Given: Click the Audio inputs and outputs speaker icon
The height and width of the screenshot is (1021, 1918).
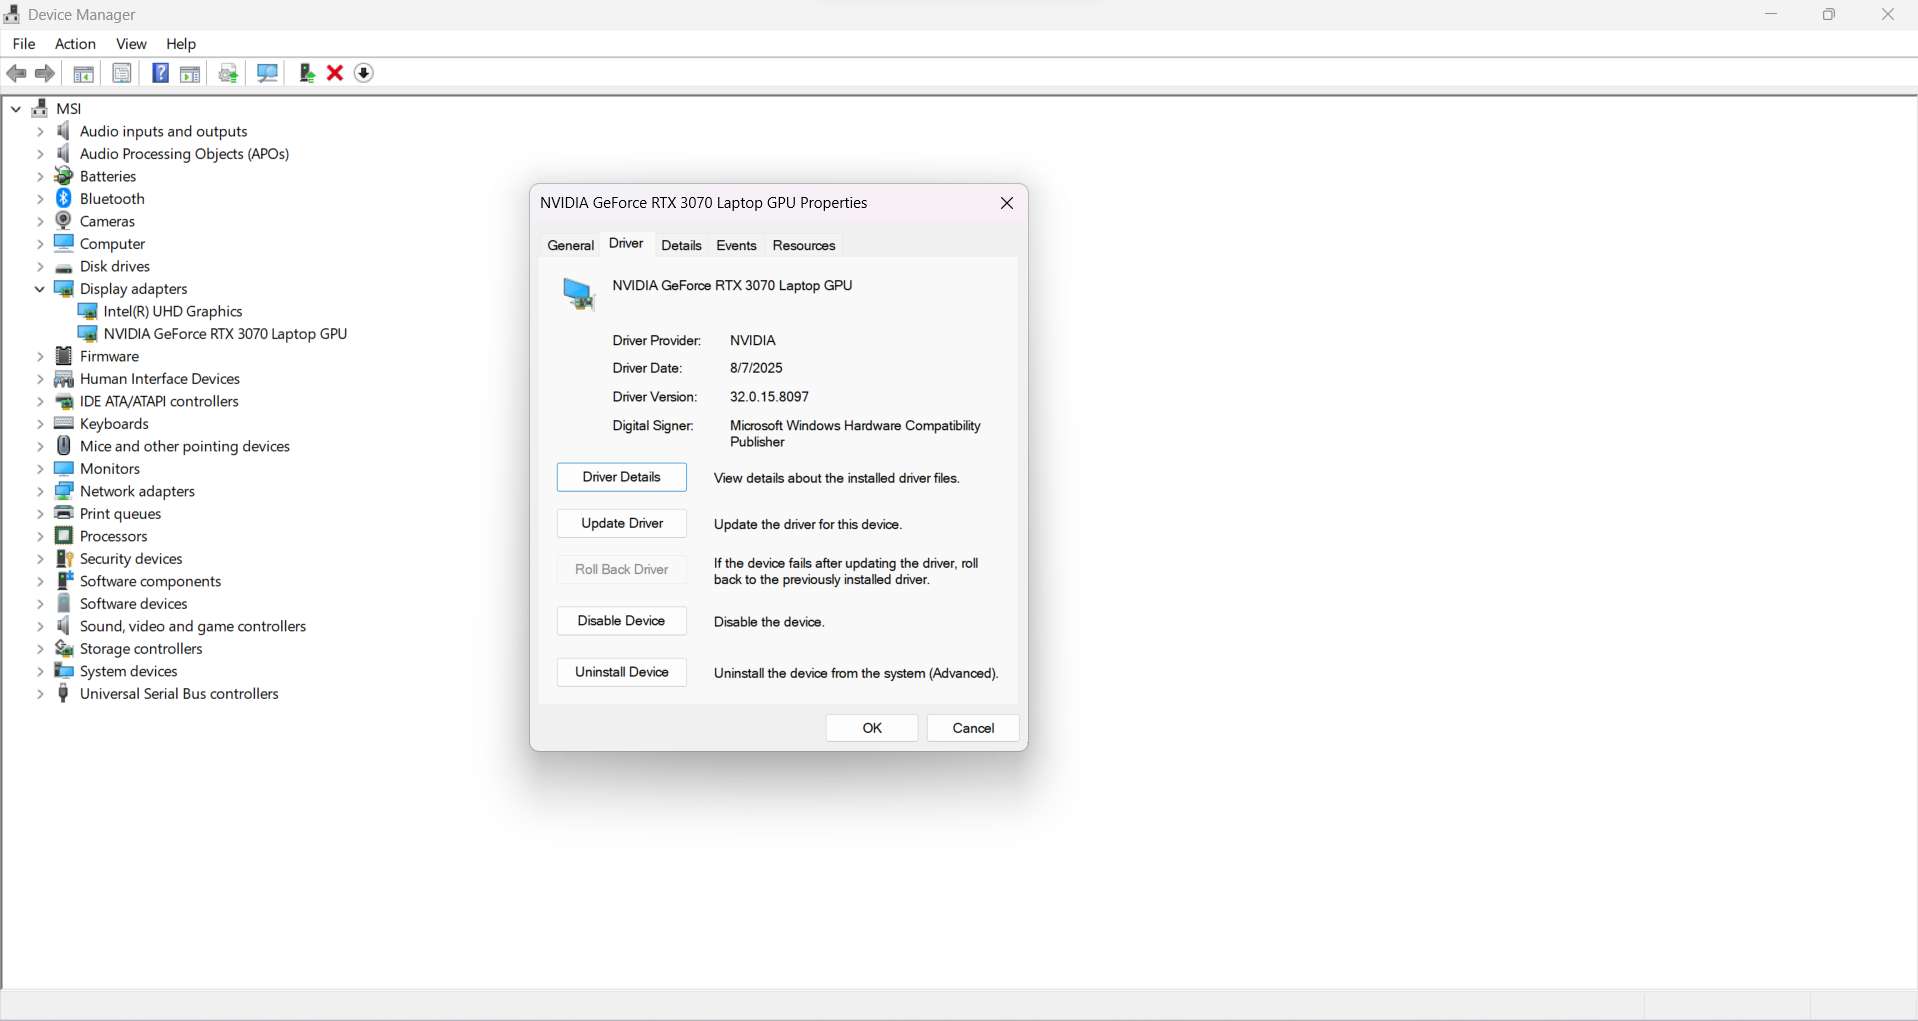Looking at the screenshot, I should click(x=64, y=131).
